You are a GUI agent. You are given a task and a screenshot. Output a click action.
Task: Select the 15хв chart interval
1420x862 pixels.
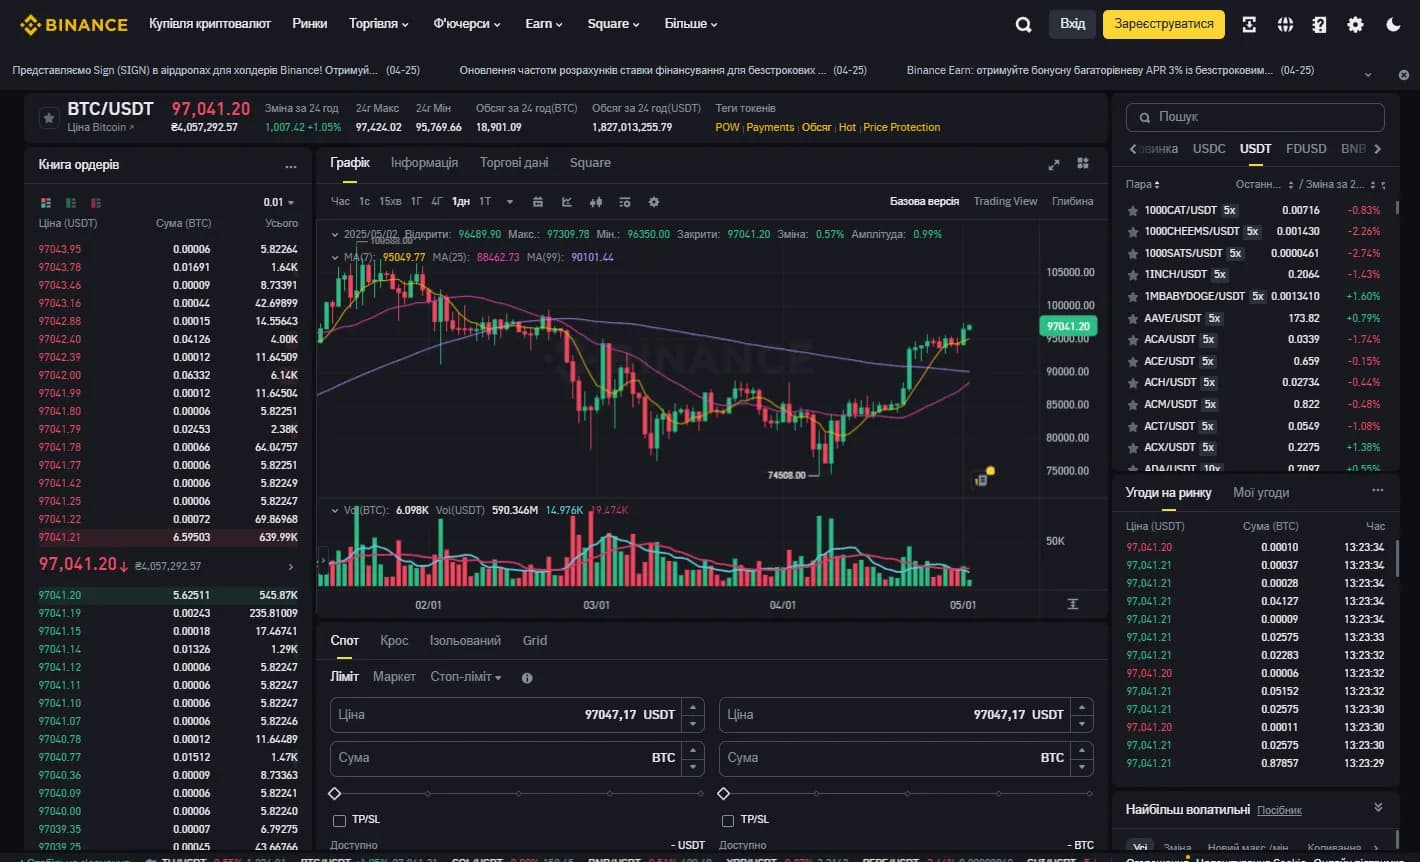390,202
